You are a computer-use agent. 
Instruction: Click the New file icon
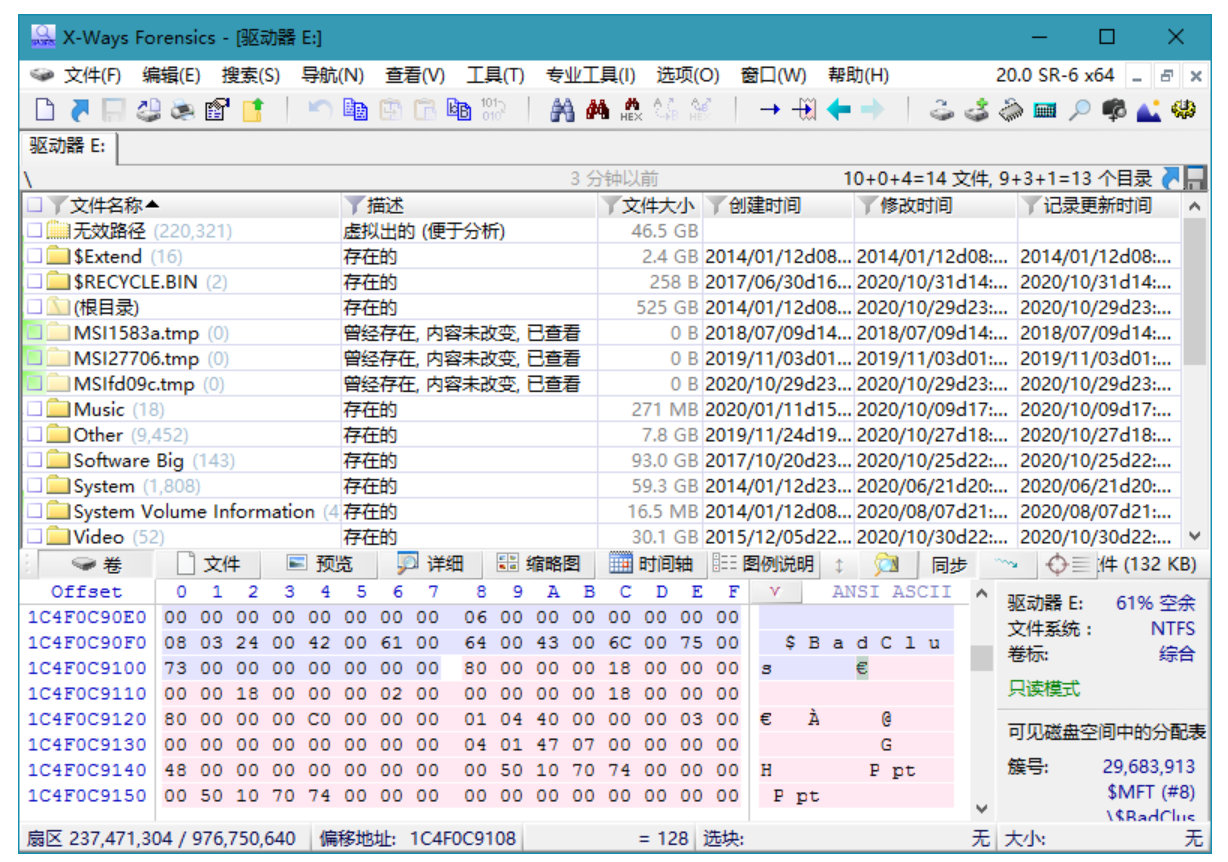(x=45, y=111)
